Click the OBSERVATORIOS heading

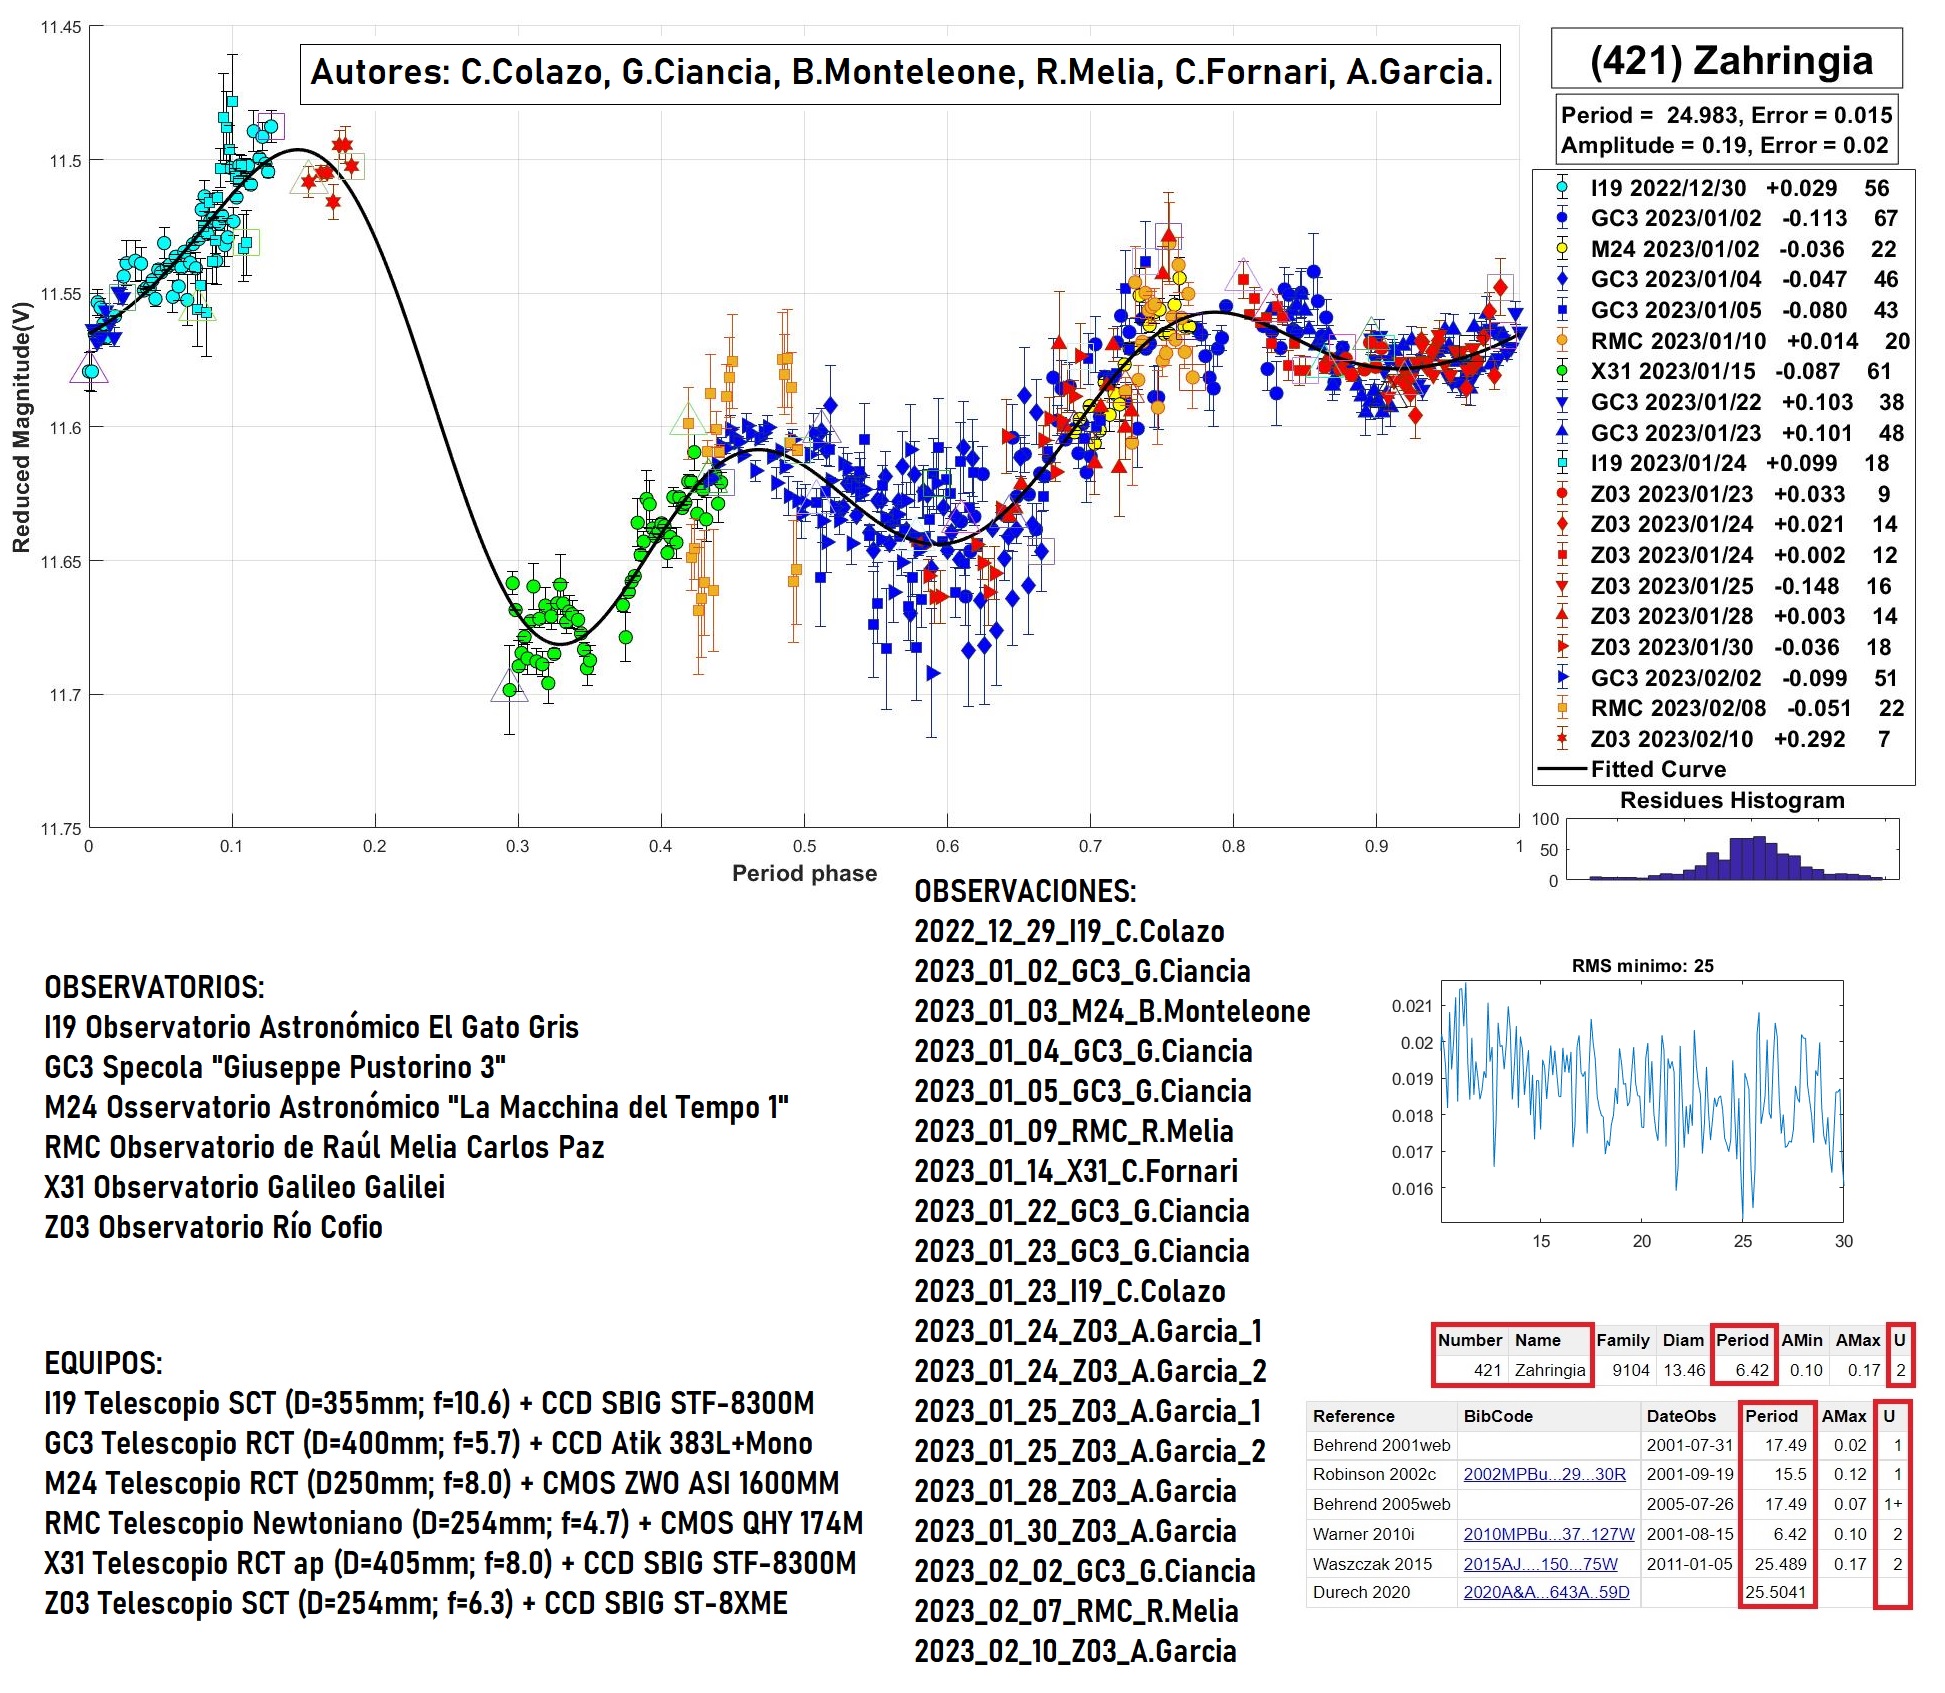click(x=155, y=987)
